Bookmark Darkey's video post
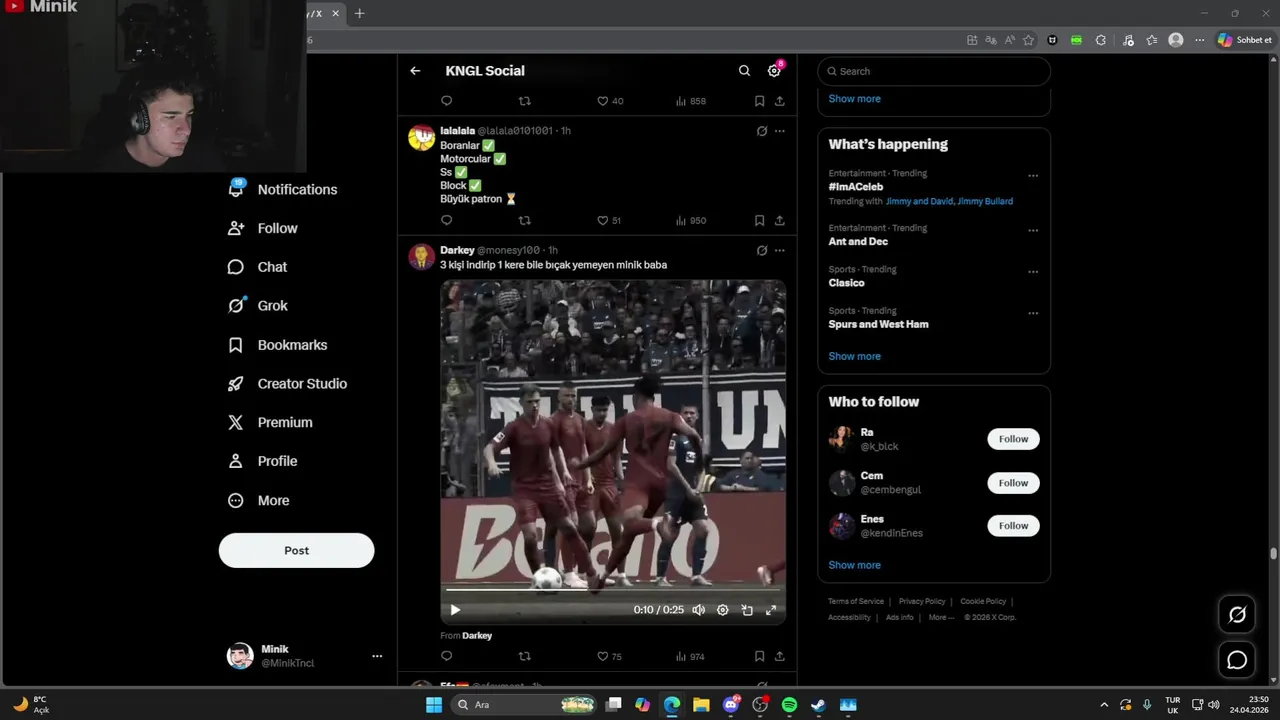The width and height of the screenshot is (1280, 720). (759, 656)
